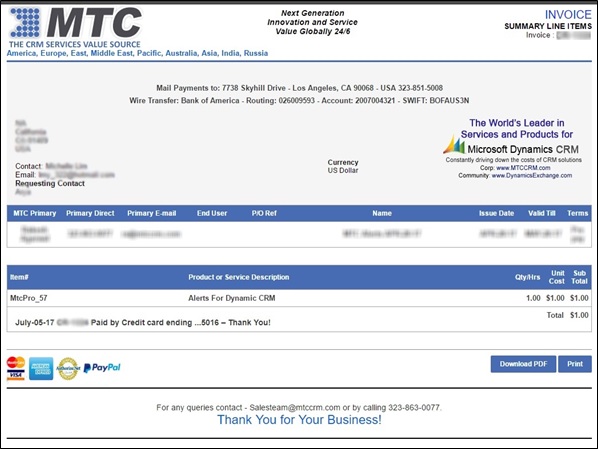This screenshot has width=598, height=449.
Task: Select the MtcPro_57 item number
Action: tap(29, 298)
